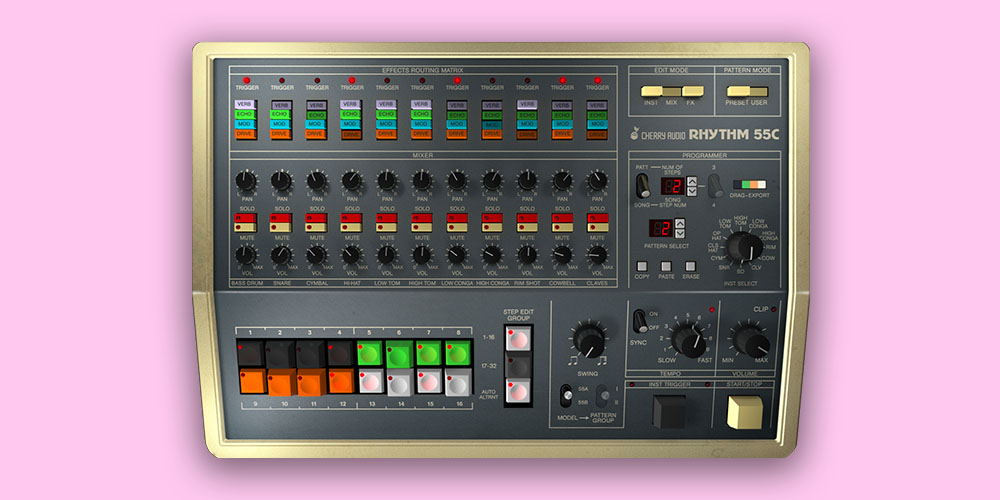Toggle VERB routing for Rim Shot channel
Image resolution: width=1000 pixels, height=500 pixels.
(x=527, y=105)
